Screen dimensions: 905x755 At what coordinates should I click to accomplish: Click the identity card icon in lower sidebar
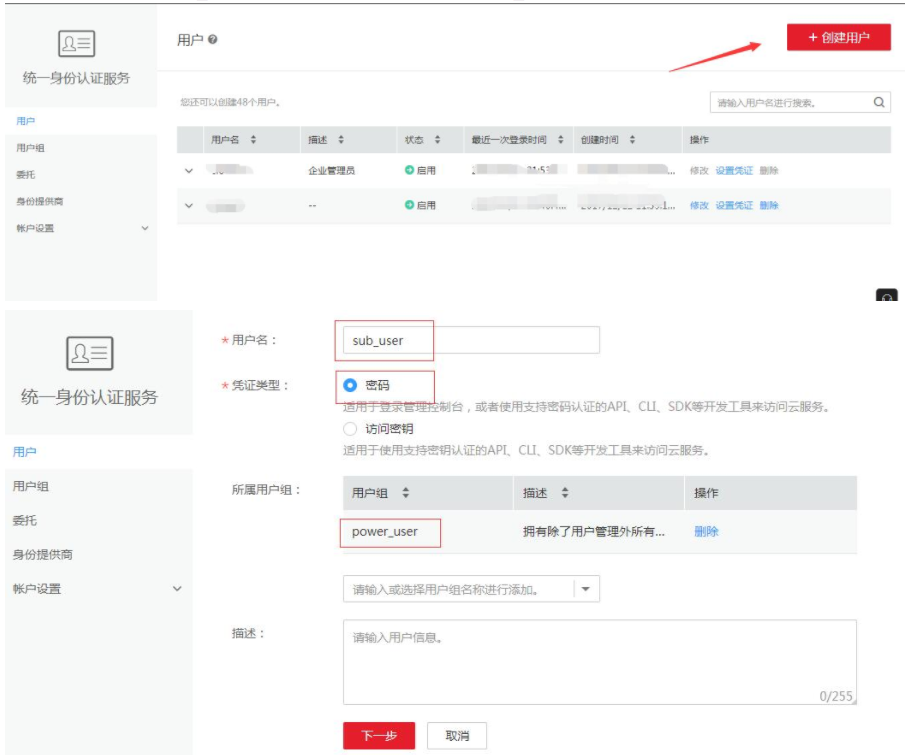pos(89,353)
